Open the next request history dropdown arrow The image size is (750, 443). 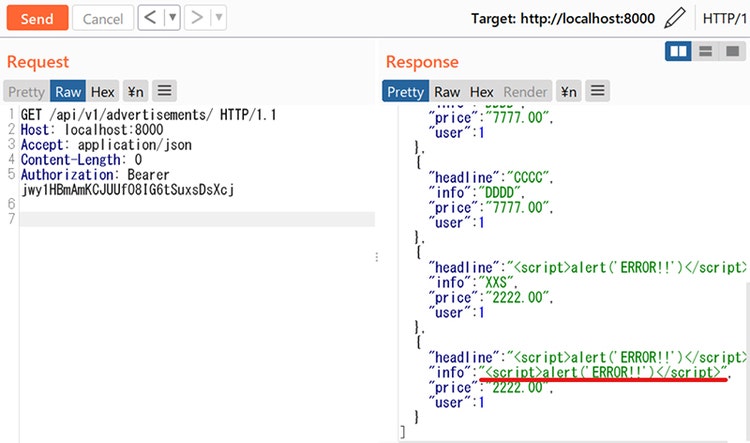point(219,18)
